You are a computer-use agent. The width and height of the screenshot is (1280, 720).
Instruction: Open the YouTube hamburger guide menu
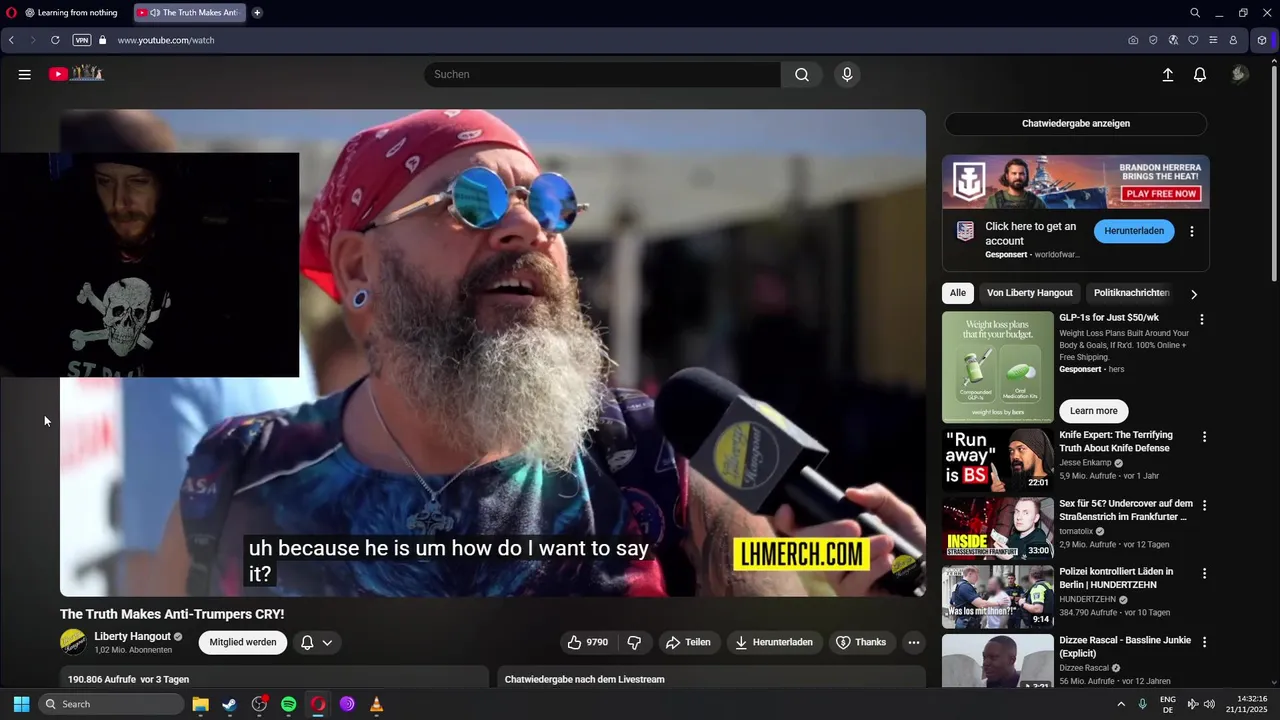click(25, 74)
